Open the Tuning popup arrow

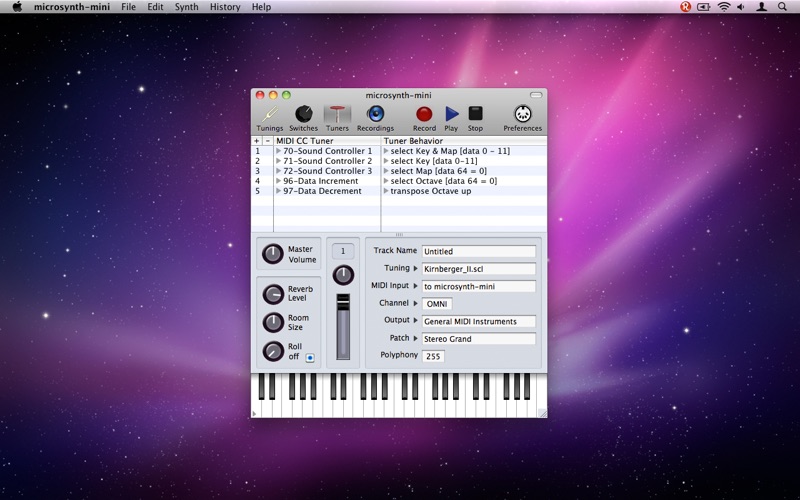click(x=415, y=268)
